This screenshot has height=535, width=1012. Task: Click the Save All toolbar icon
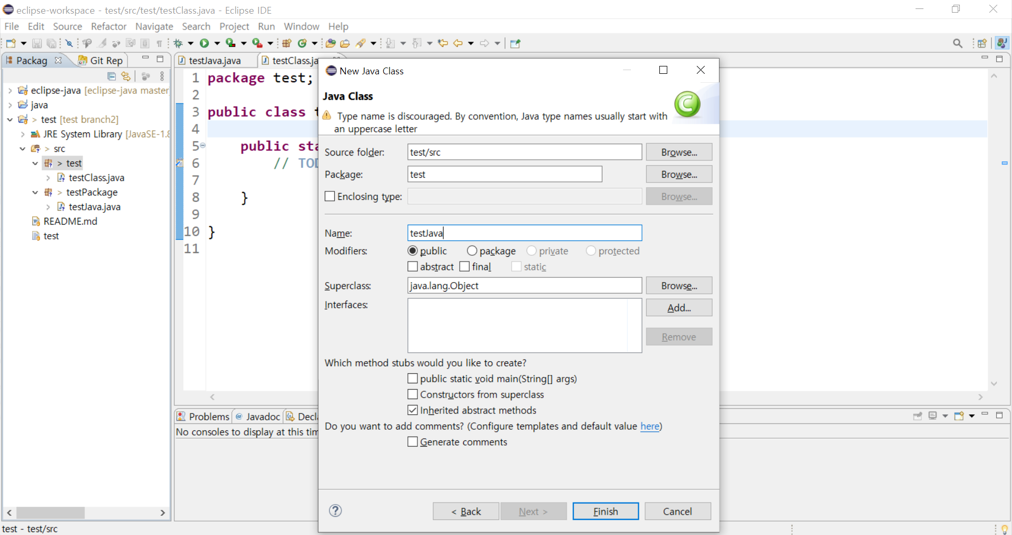click(x=51, y=43)
